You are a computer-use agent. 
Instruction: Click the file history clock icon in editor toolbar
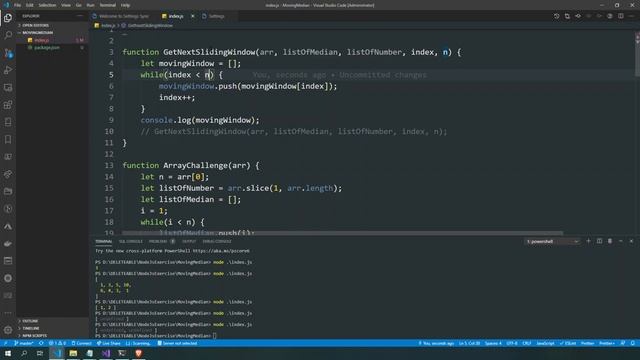coord(556,16)
